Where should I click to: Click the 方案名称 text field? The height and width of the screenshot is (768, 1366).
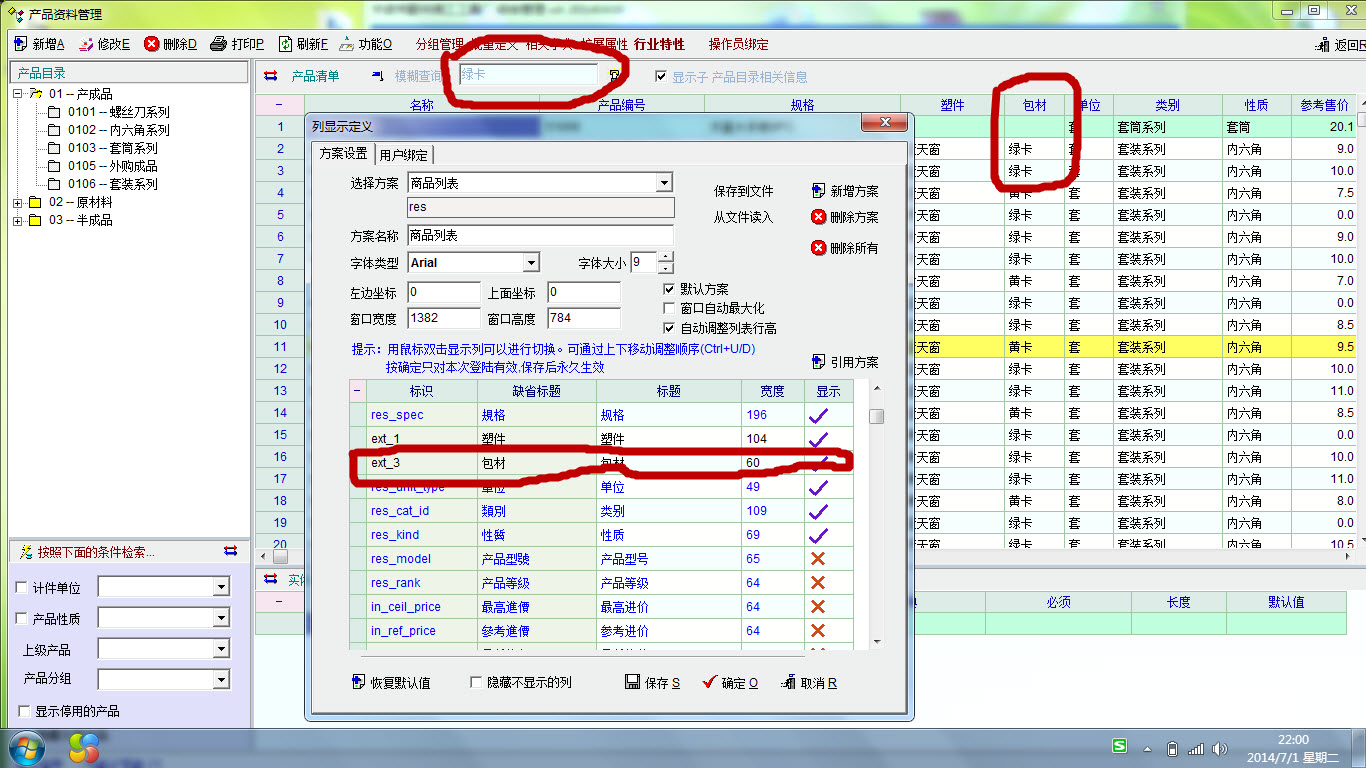point(540,236)
